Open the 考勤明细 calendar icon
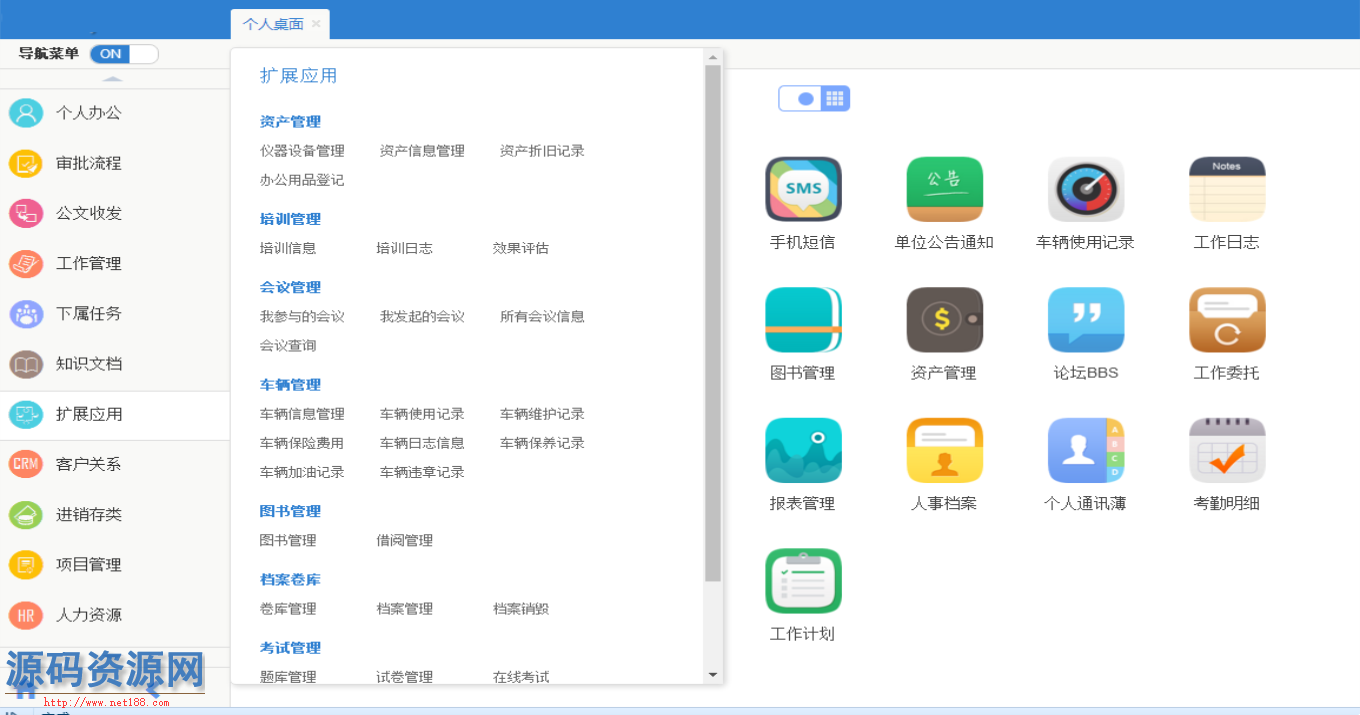Screen dimensions: 1360x715 [x=1226, y=450]
